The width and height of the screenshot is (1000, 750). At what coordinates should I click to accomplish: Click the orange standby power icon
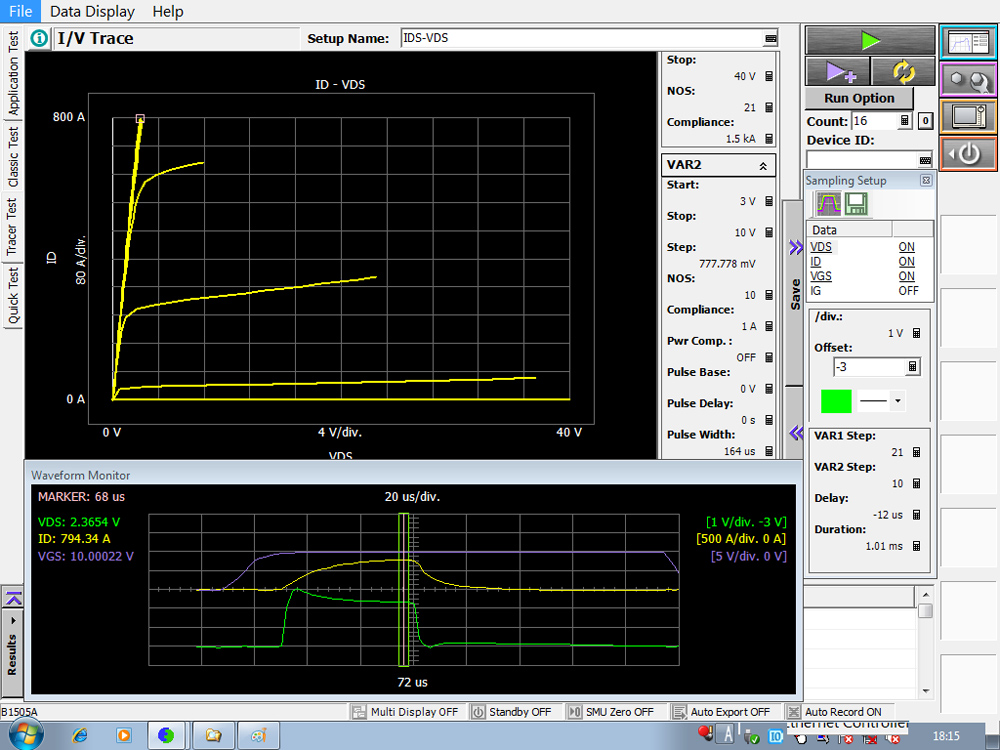click(967, 153)
